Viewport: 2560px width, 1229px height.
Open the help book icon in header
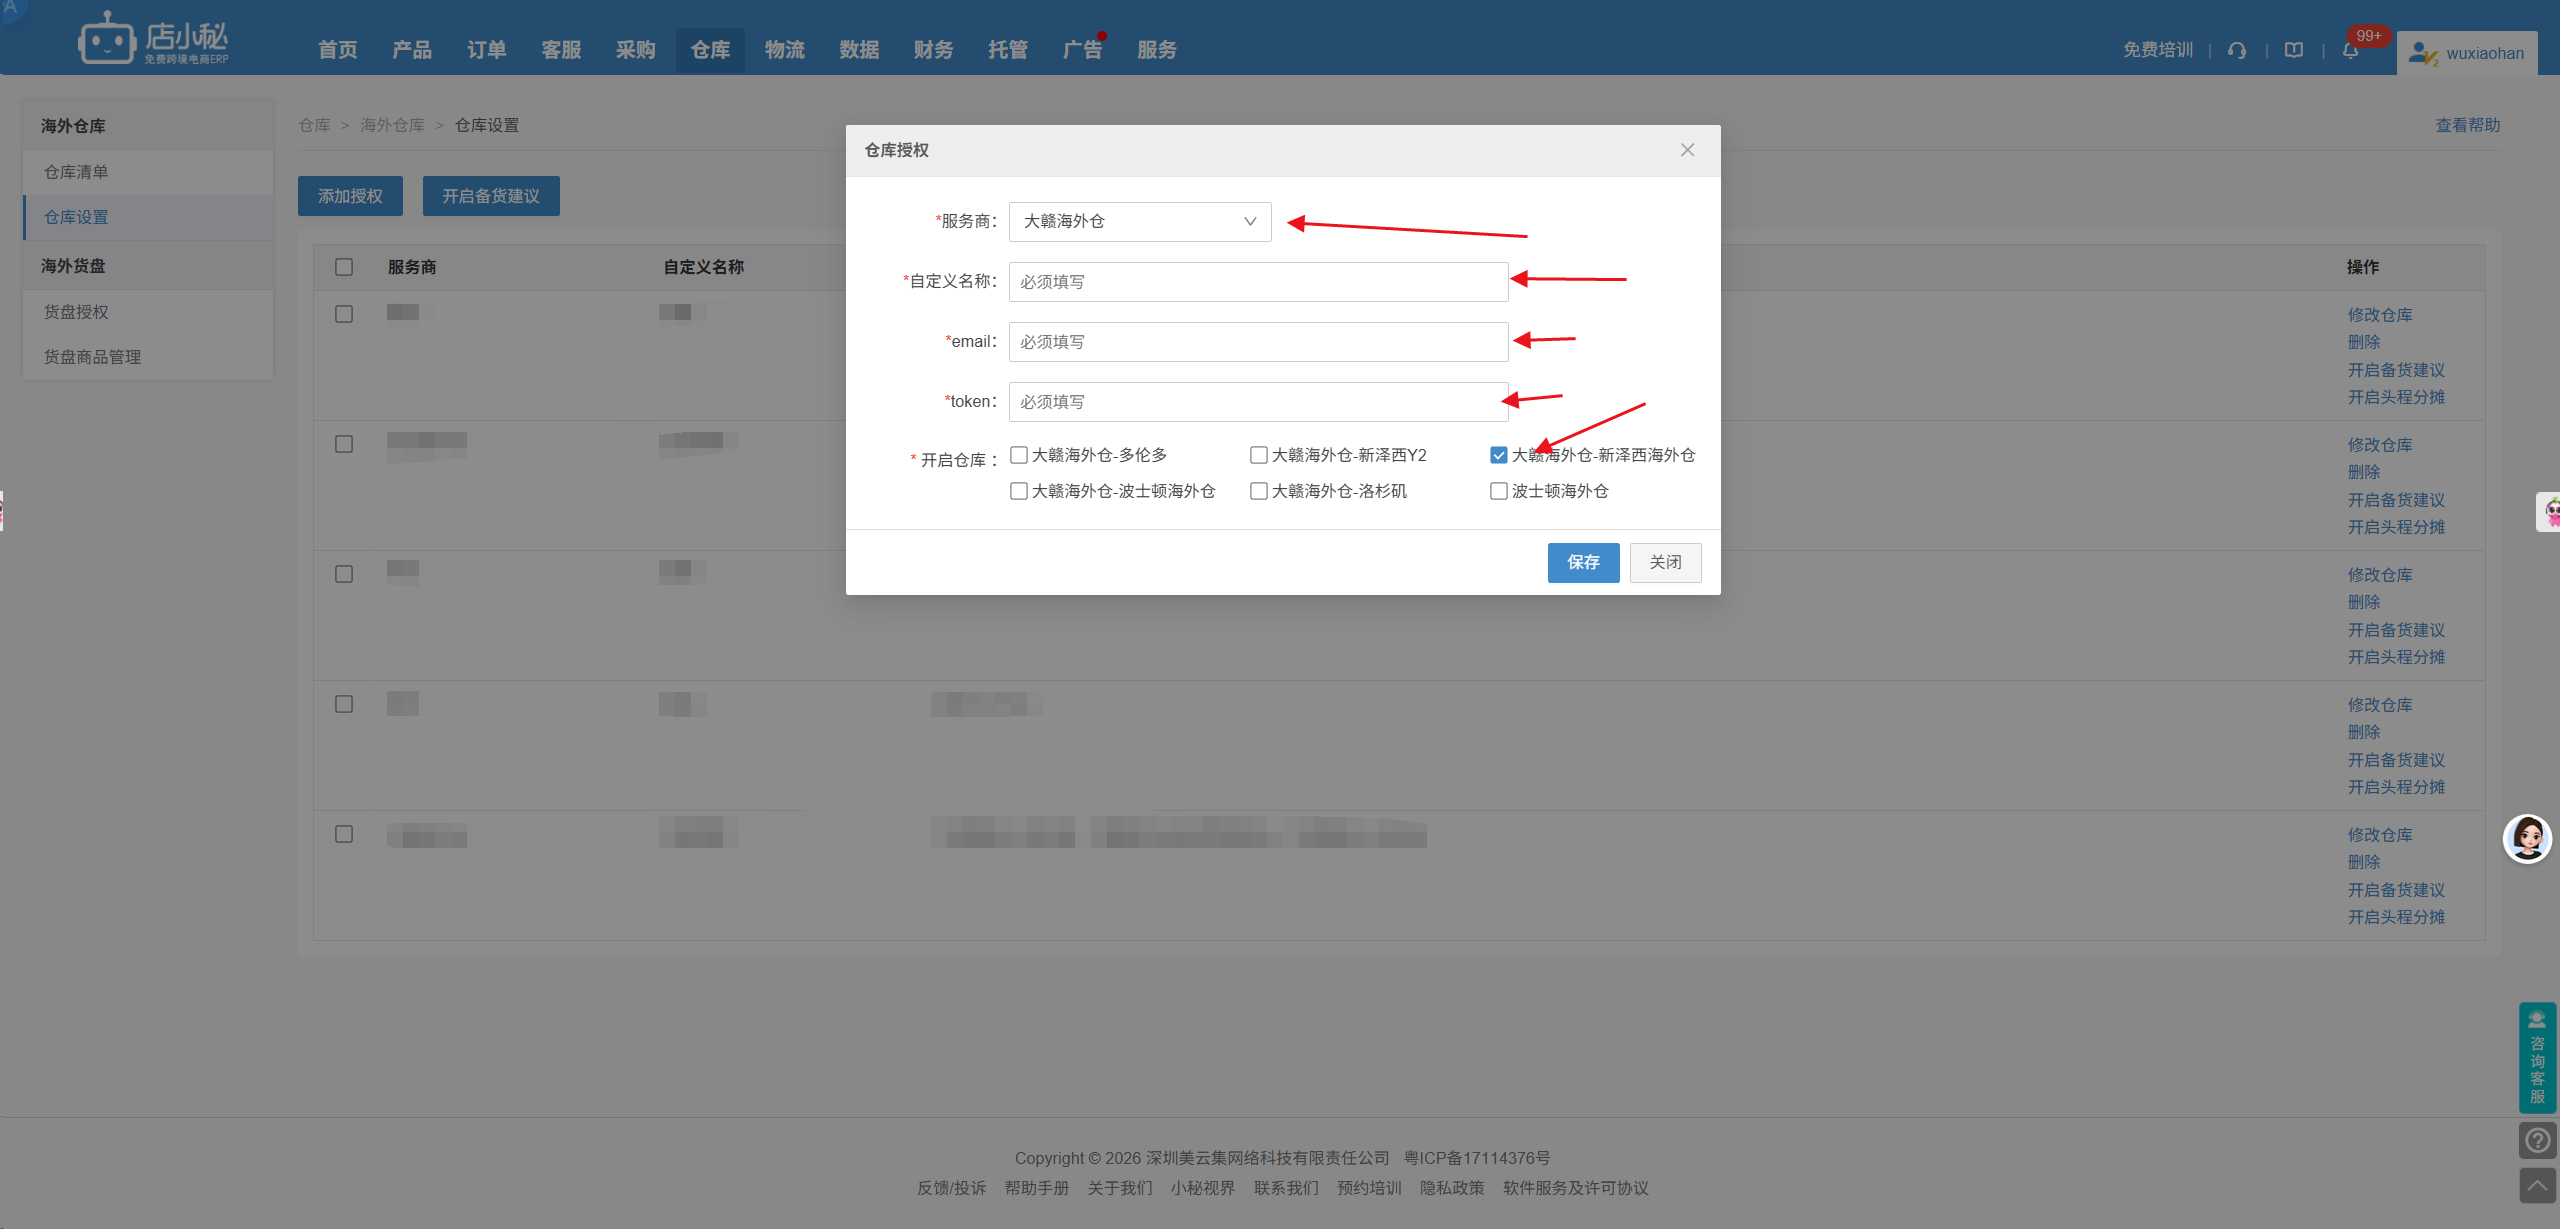[2294, 50]
